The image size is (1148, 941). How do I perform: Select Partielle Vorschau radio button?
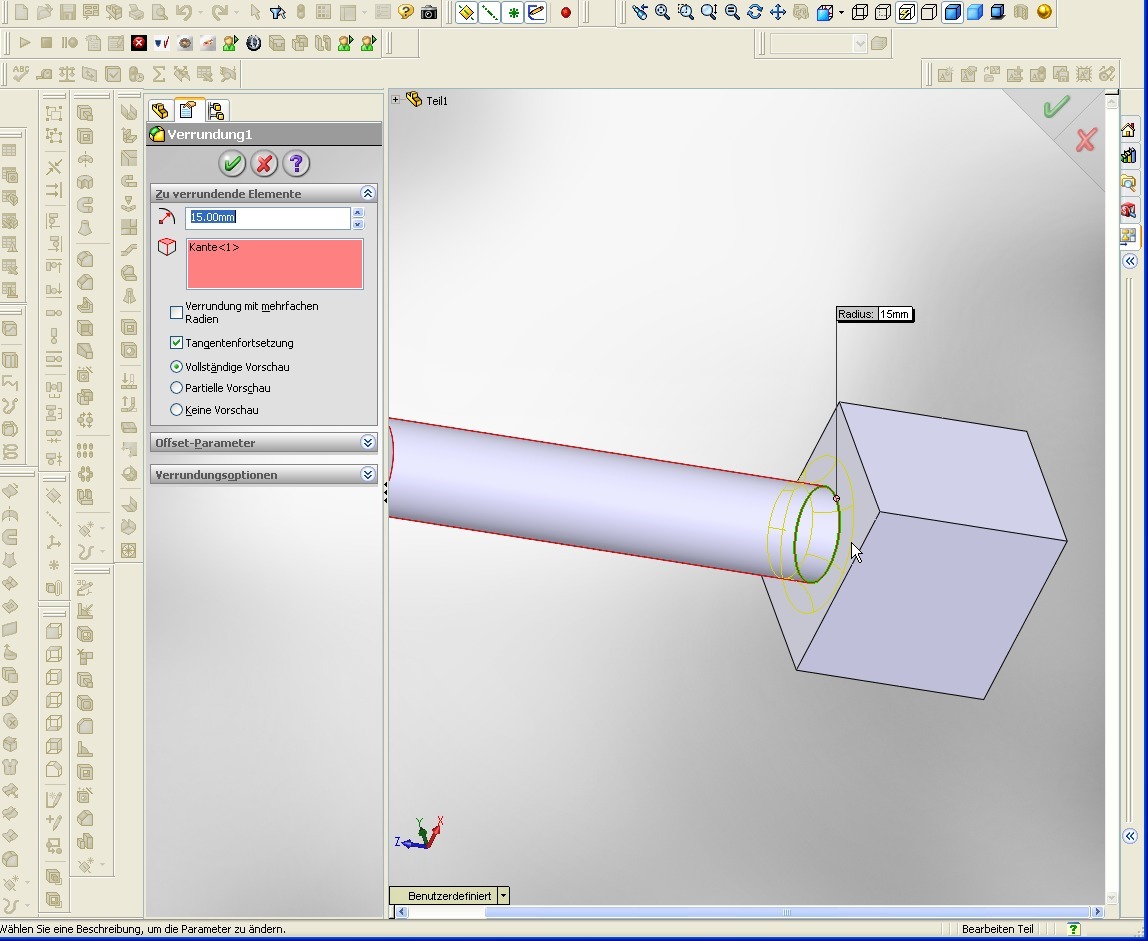pos(177,388)
